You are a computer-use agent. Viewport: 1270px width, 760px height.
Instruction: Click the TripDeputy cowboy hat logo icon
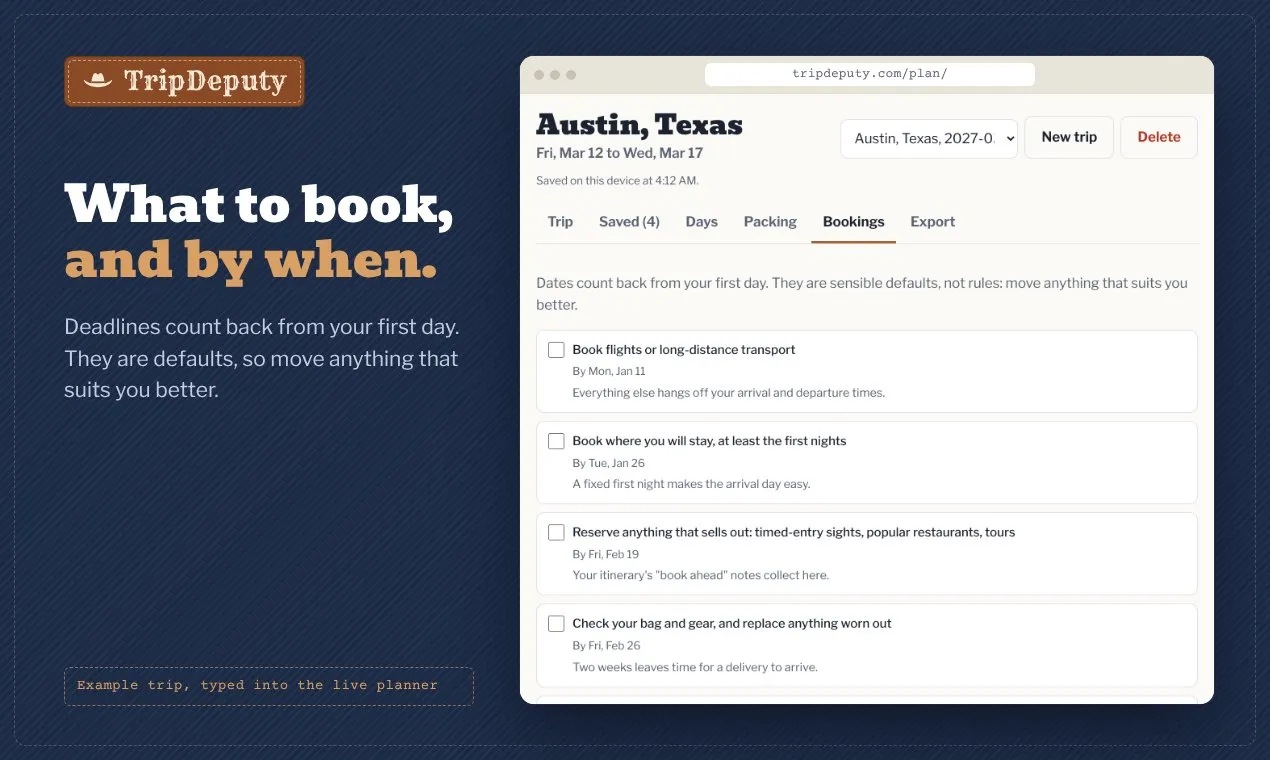click(98, 80)
